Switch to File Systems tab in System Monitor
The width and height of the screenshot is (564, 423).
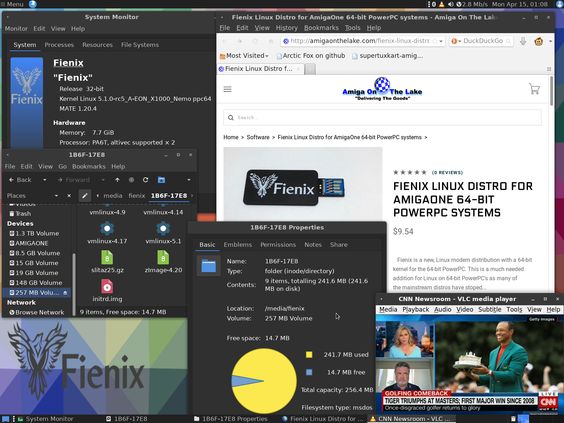(140, 45)
